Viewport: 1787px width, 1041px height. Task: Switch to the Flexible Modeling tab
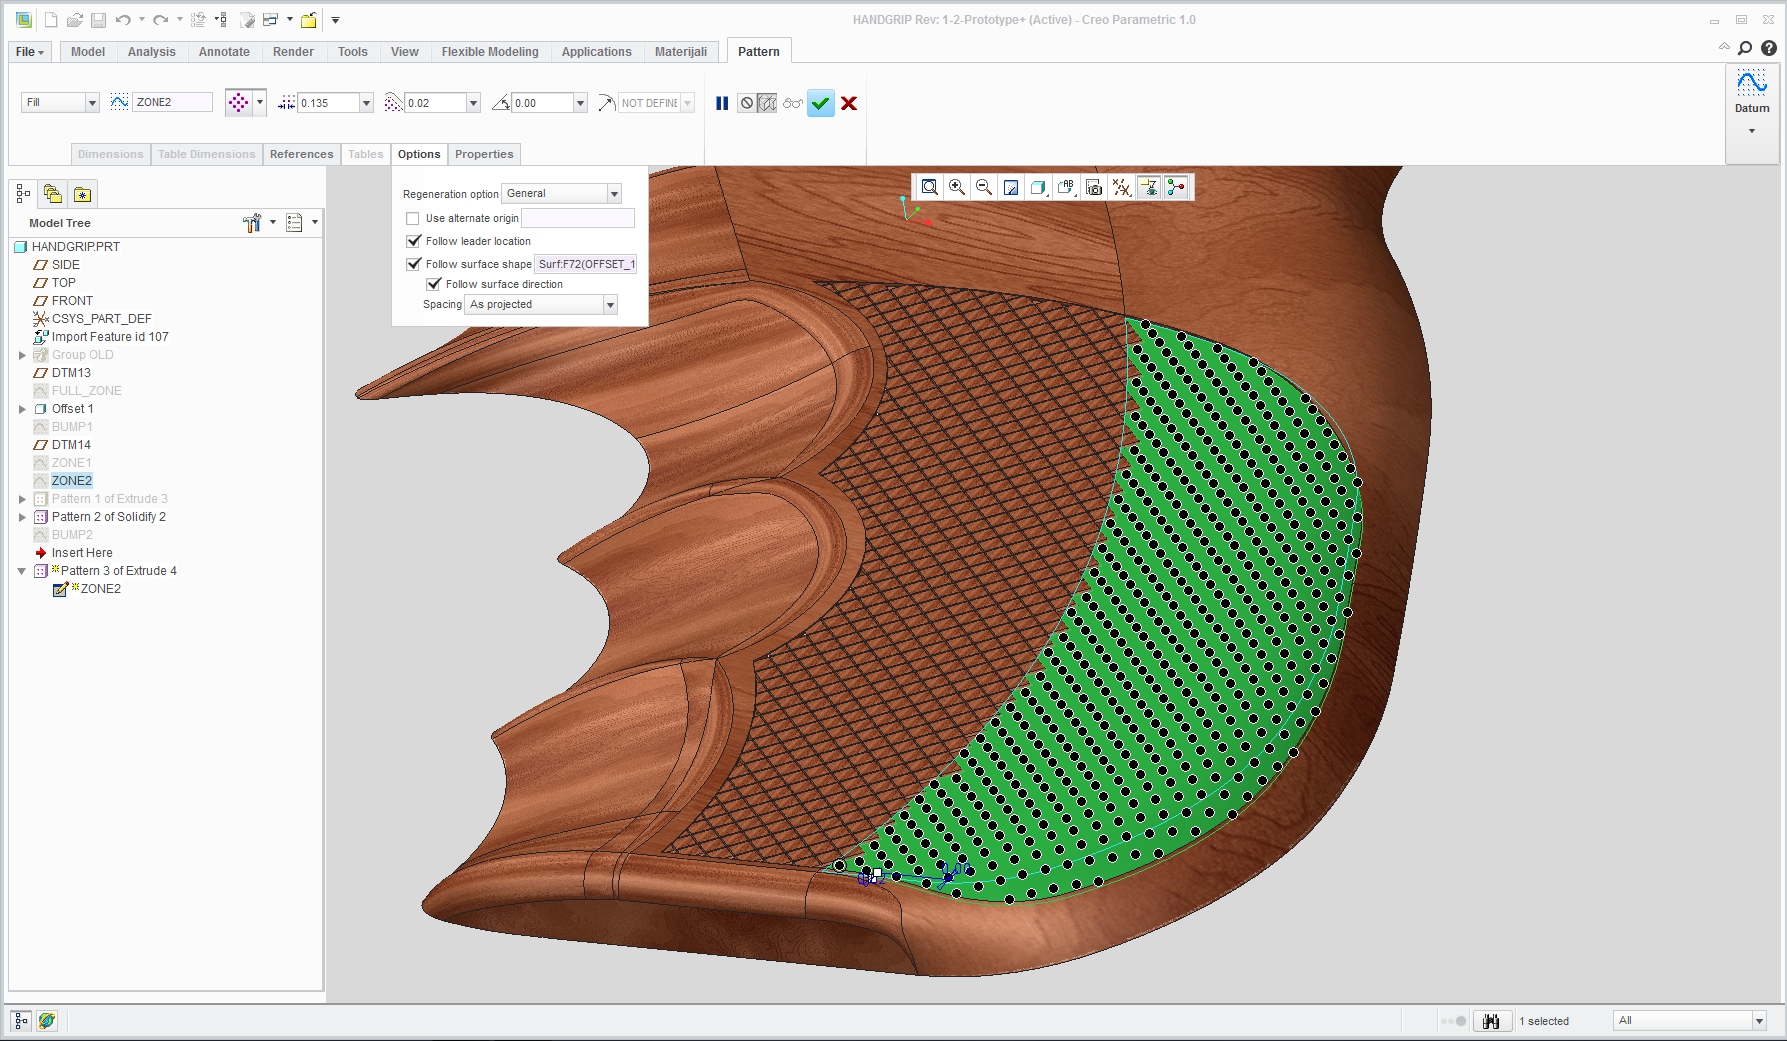point(490,52)
